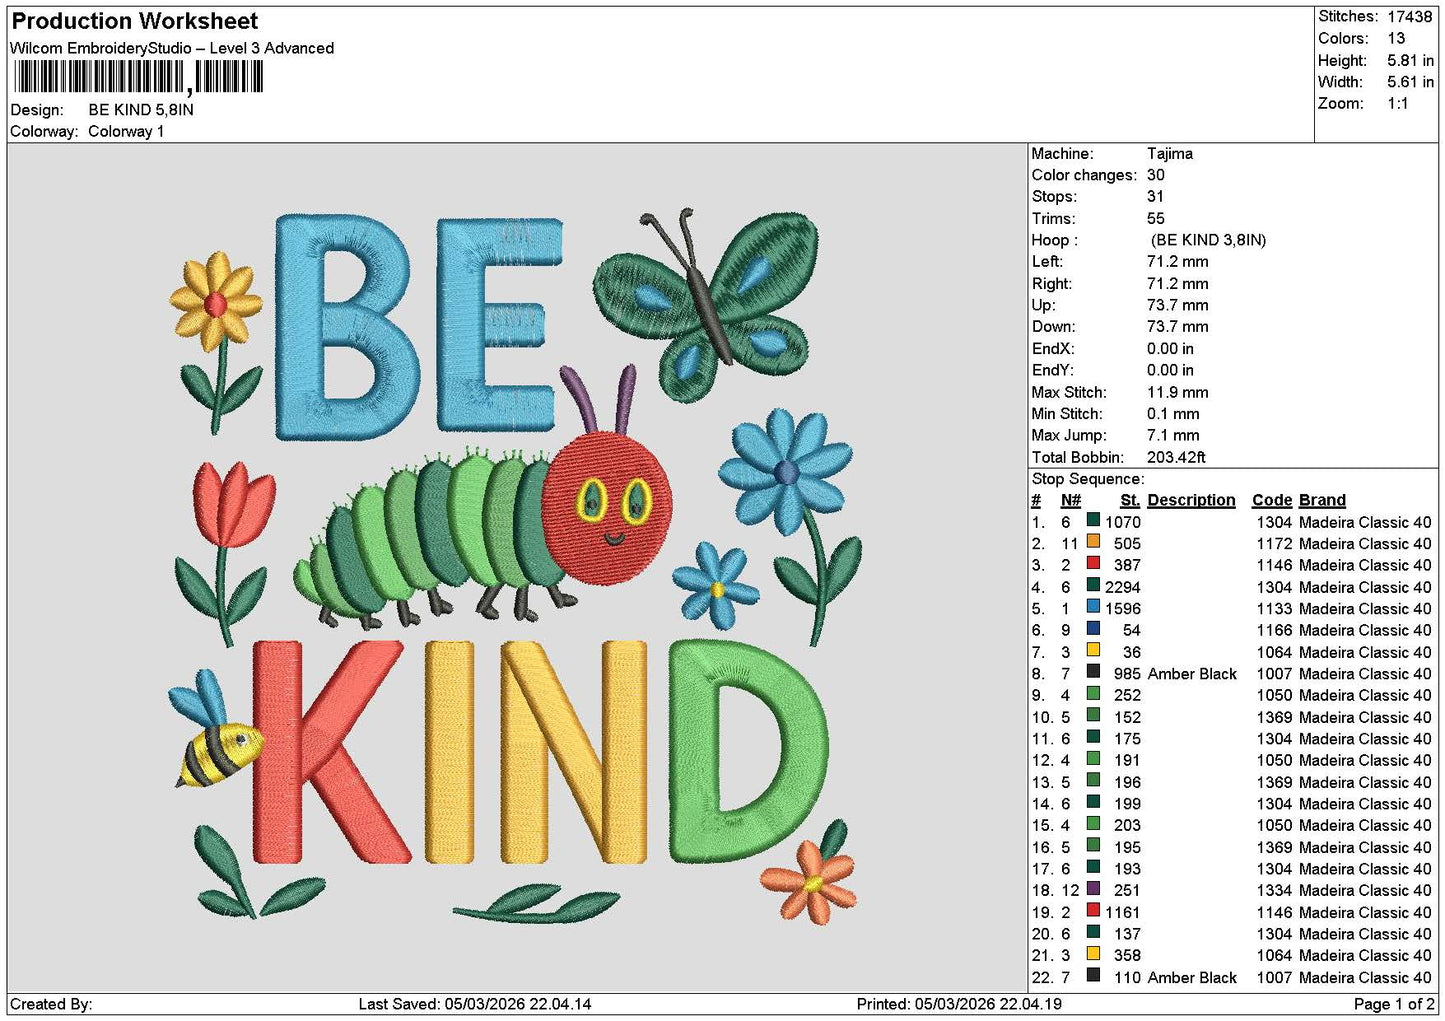The width and height of the screenshot is (1445, 1021).
Task: Click the 'Colorway 1' value
Action: click(x=126, y=131)
